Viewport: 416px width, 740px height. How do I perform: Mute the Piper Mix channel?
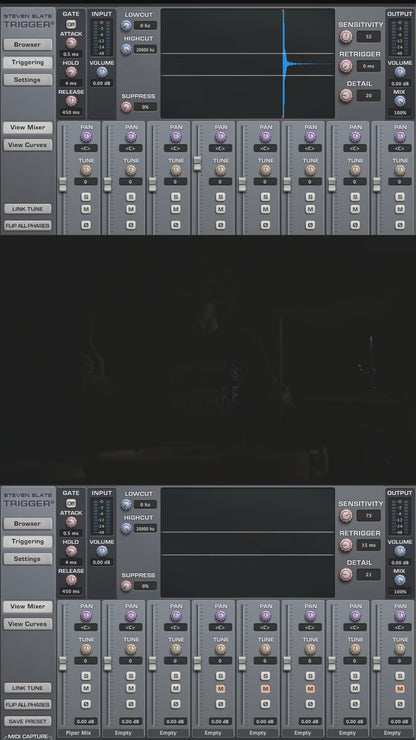[x=86, y=689]
